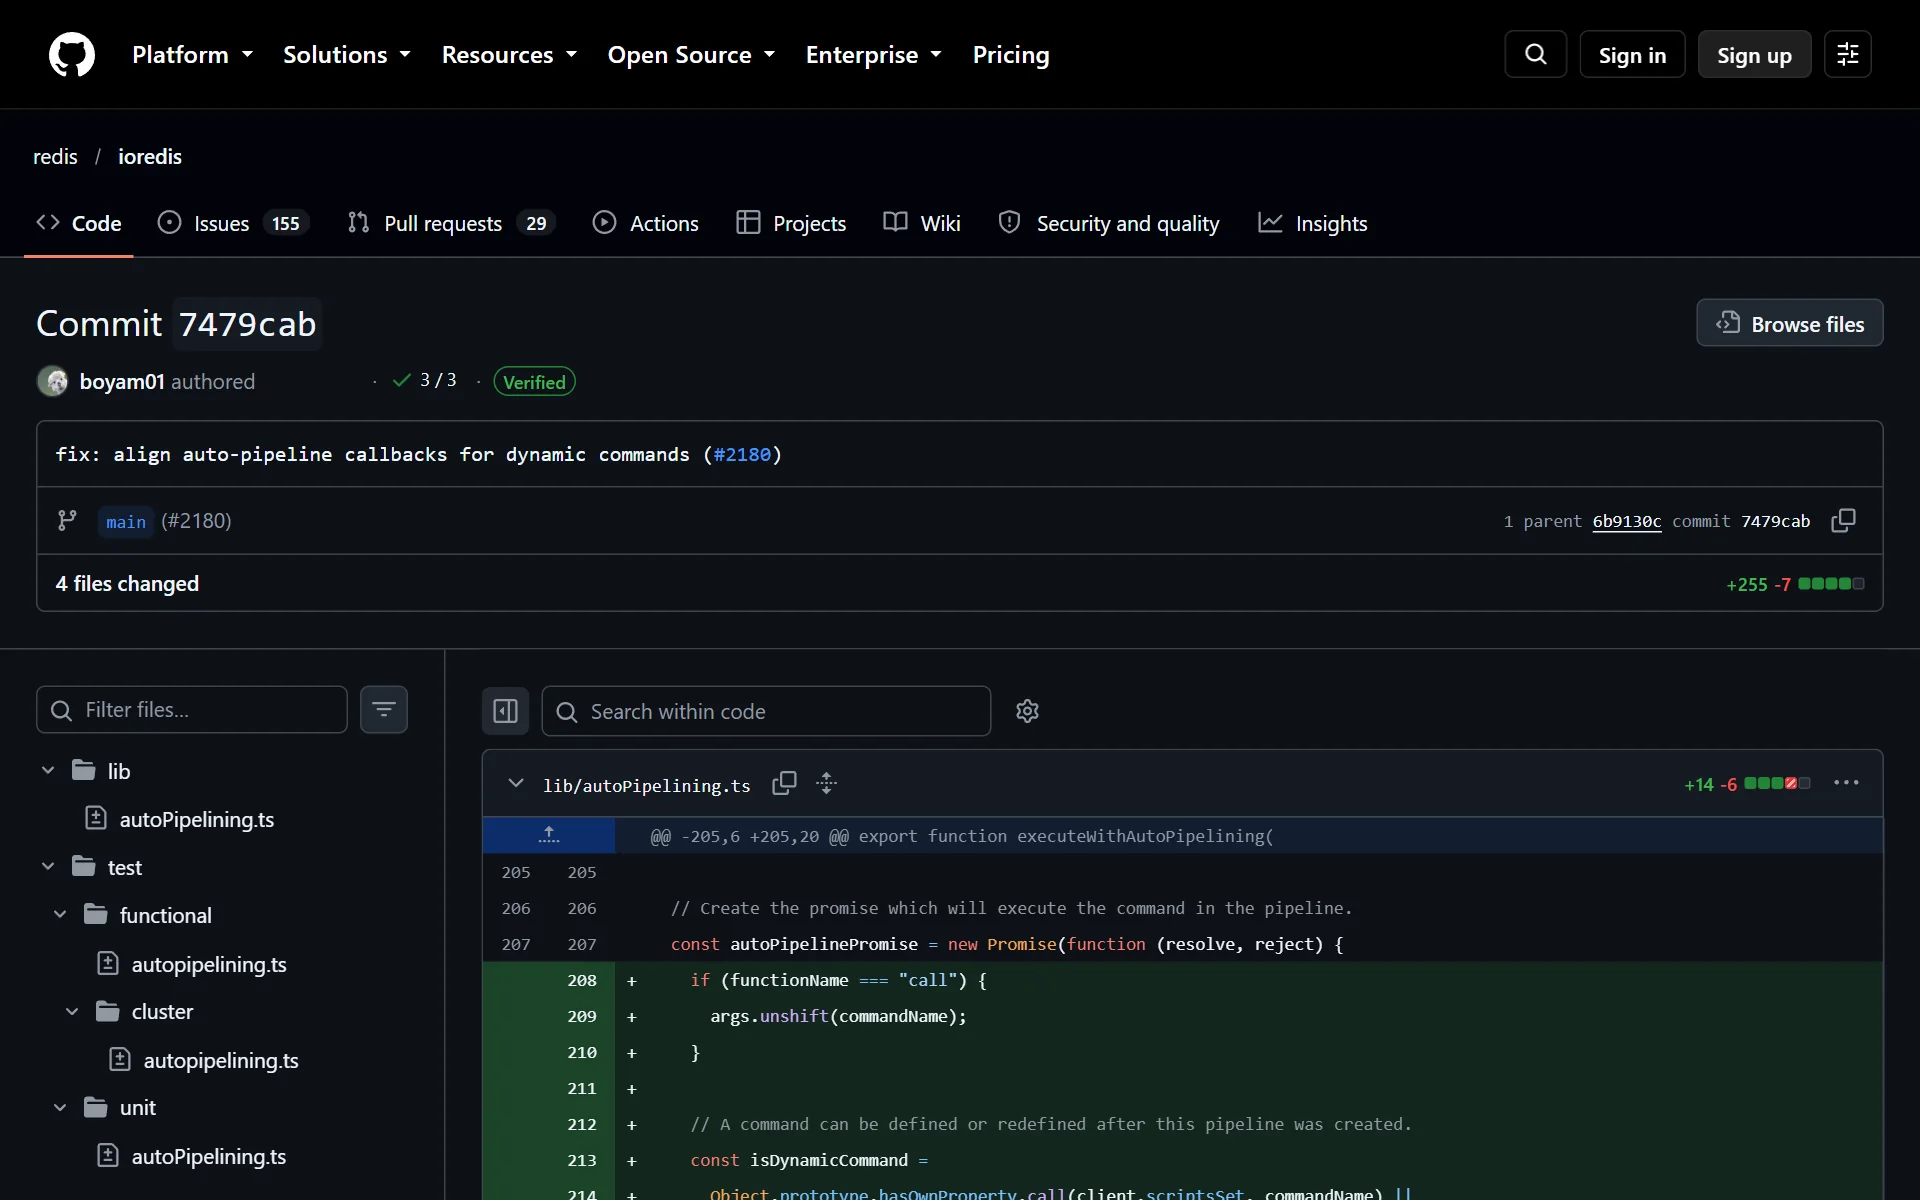Select unit autoPipelining.ts in file tree
Screen dimensions: 1920x1200
[x=209, y=1156]
